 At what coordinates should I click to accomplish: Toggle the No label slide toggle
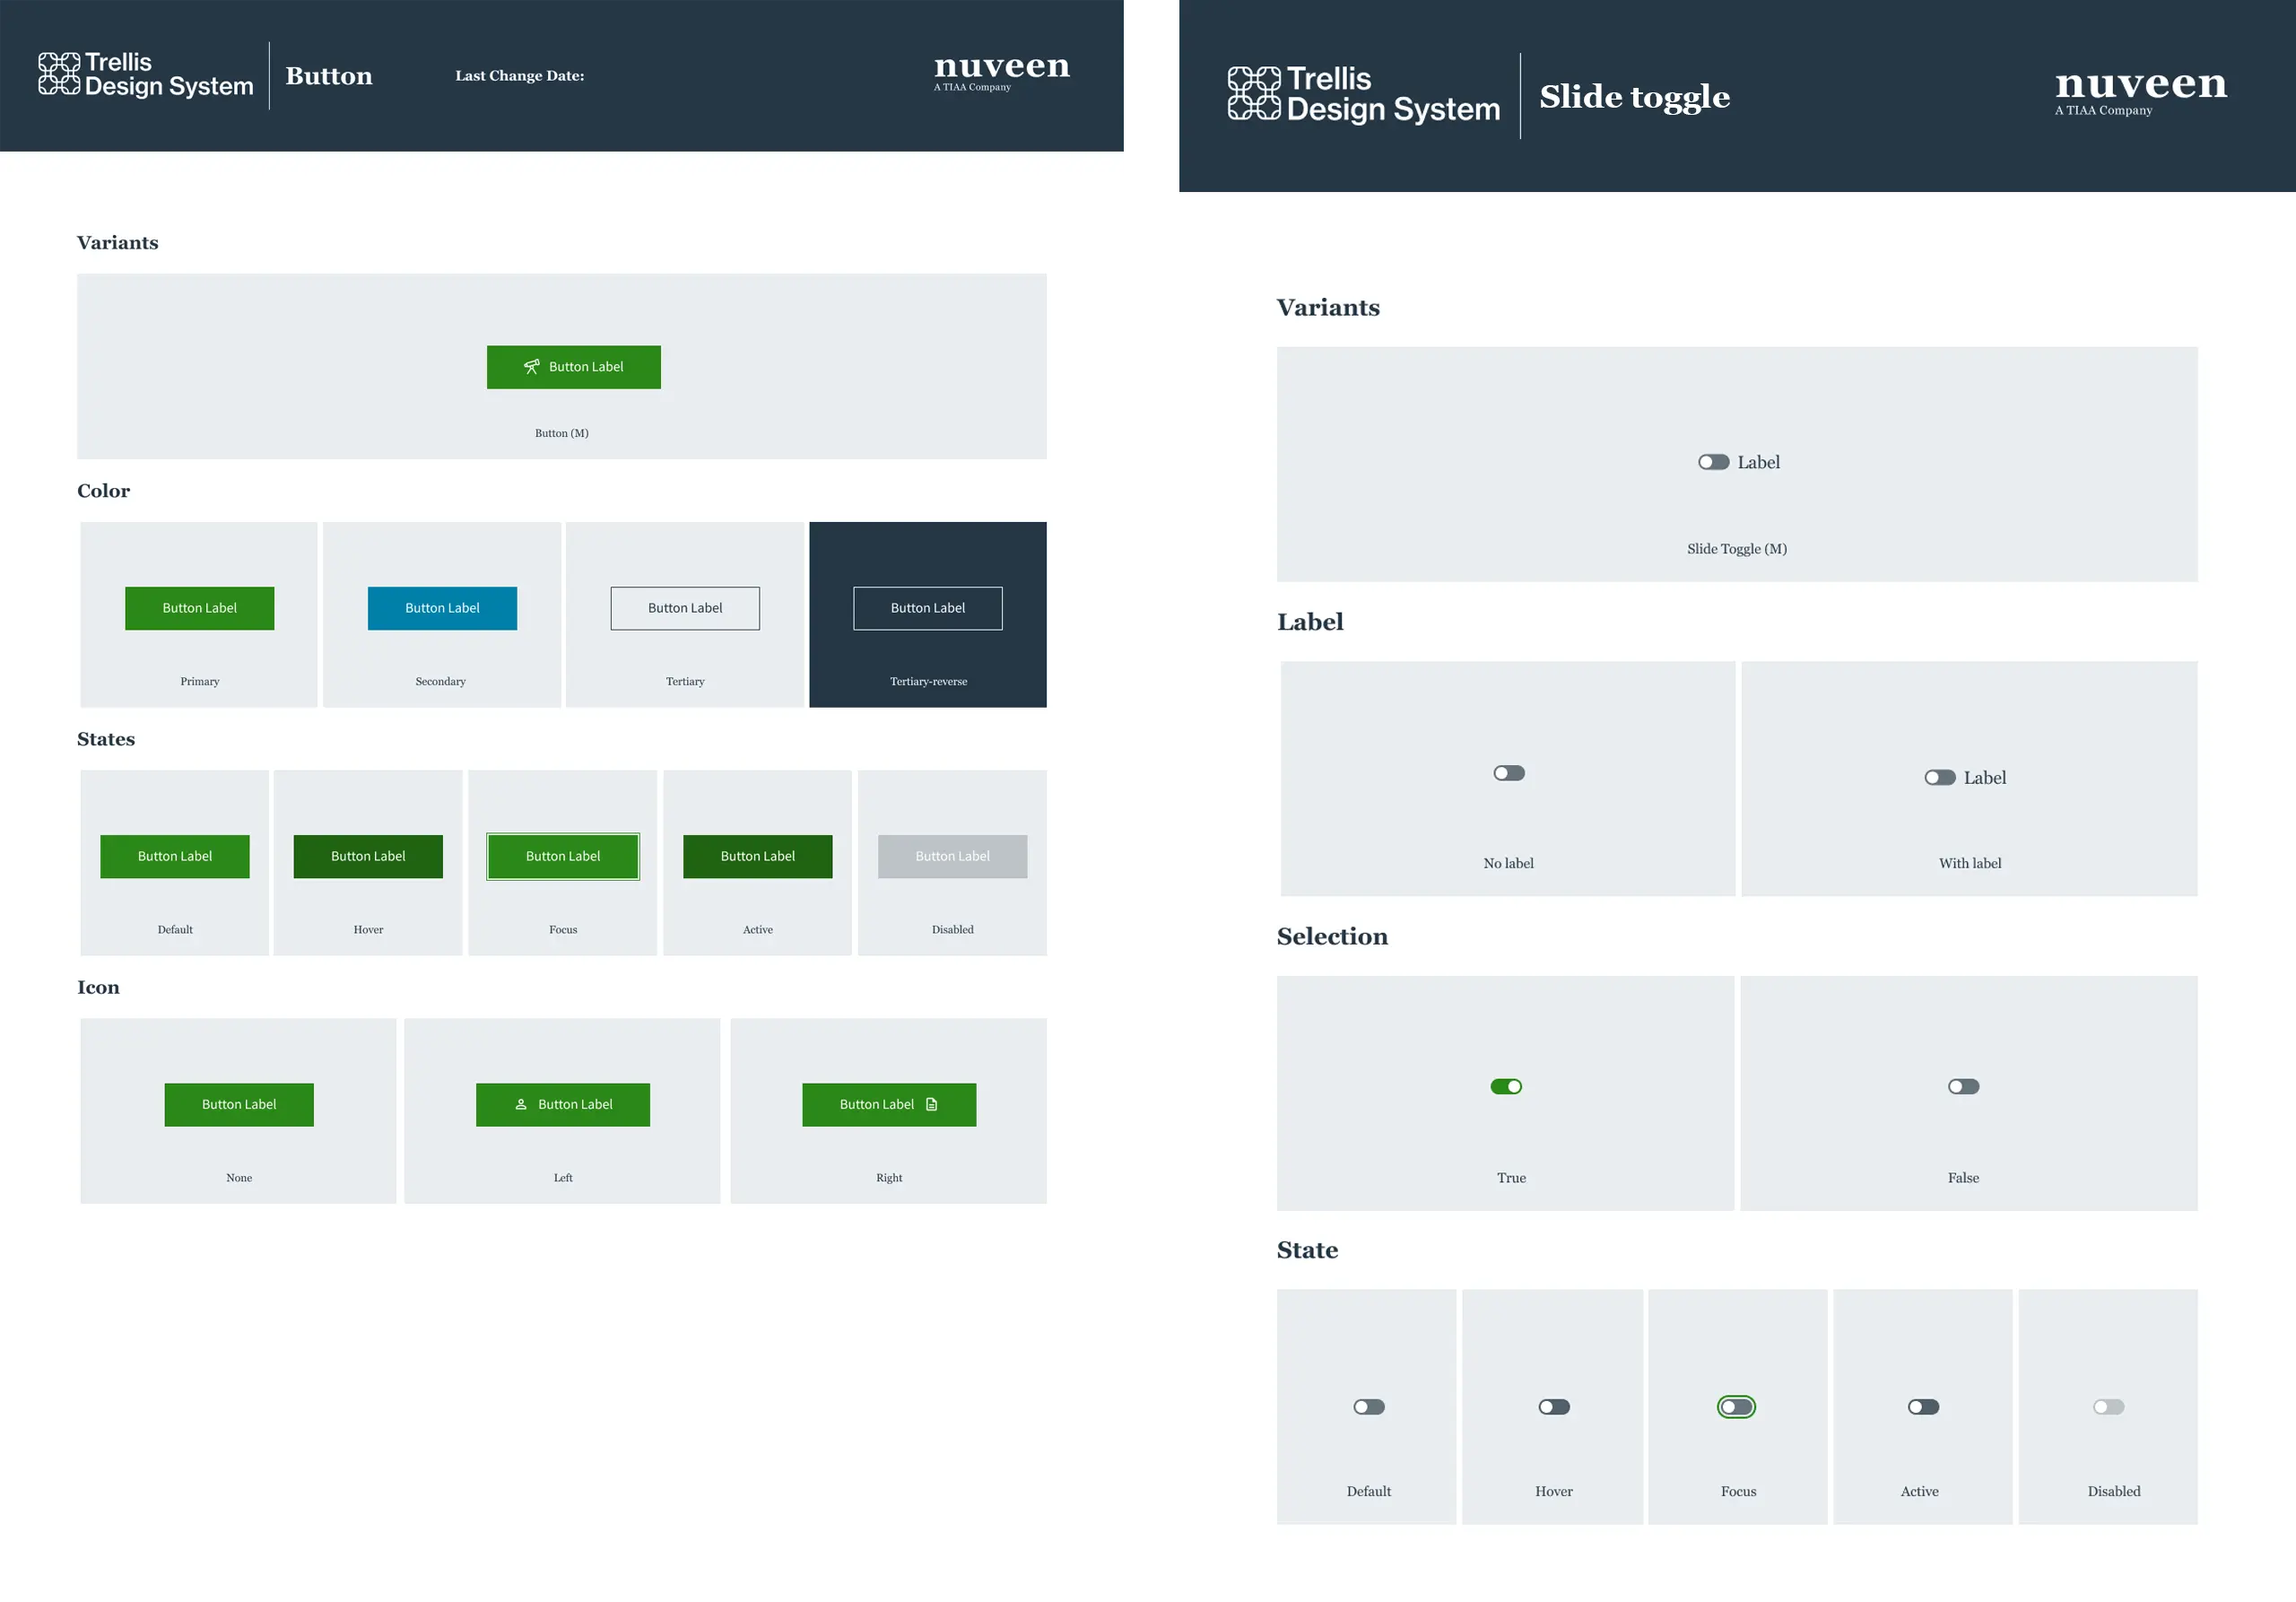click(x=1508, y=773)
